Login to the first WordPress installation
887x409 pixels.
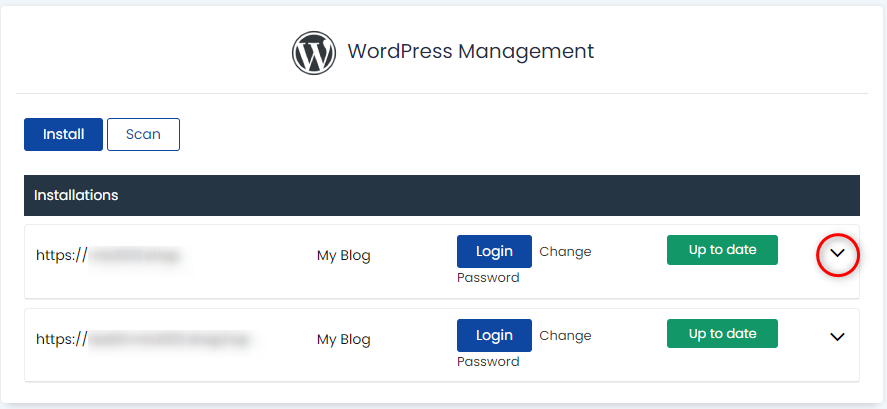tap(494, 251)
